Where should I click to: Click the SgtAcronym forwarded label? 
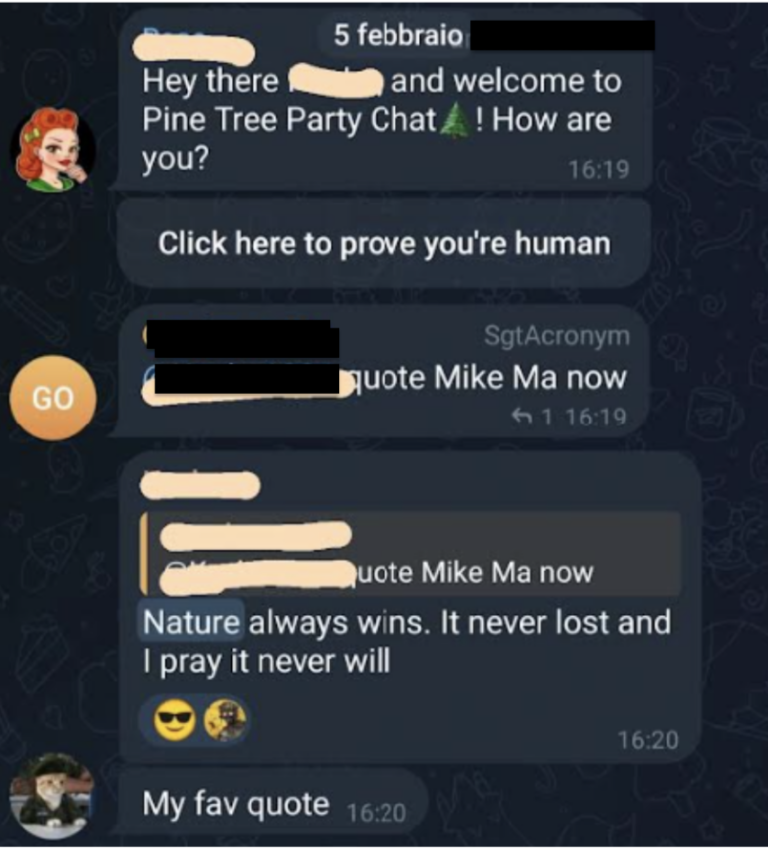pos(557,335)
